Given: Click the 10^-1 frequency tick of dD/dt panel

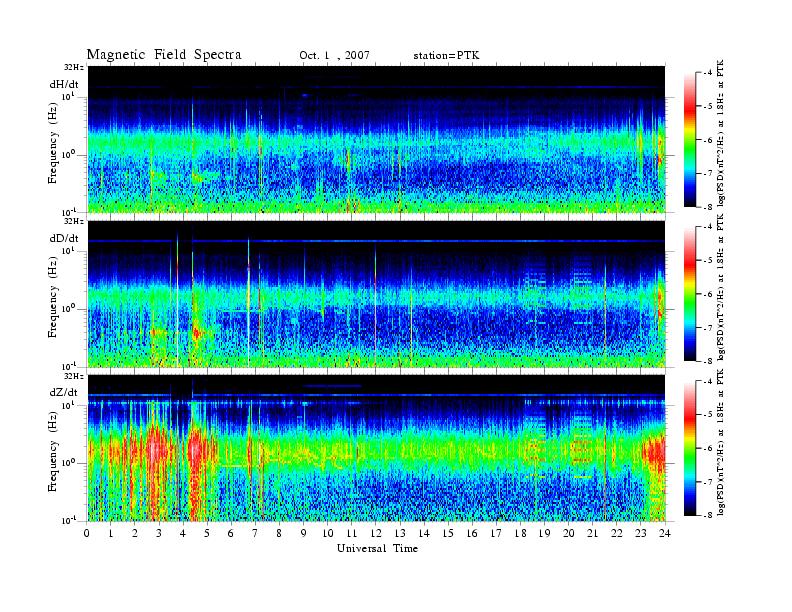Looking at the screenshot, I should [x=69, y=366].
